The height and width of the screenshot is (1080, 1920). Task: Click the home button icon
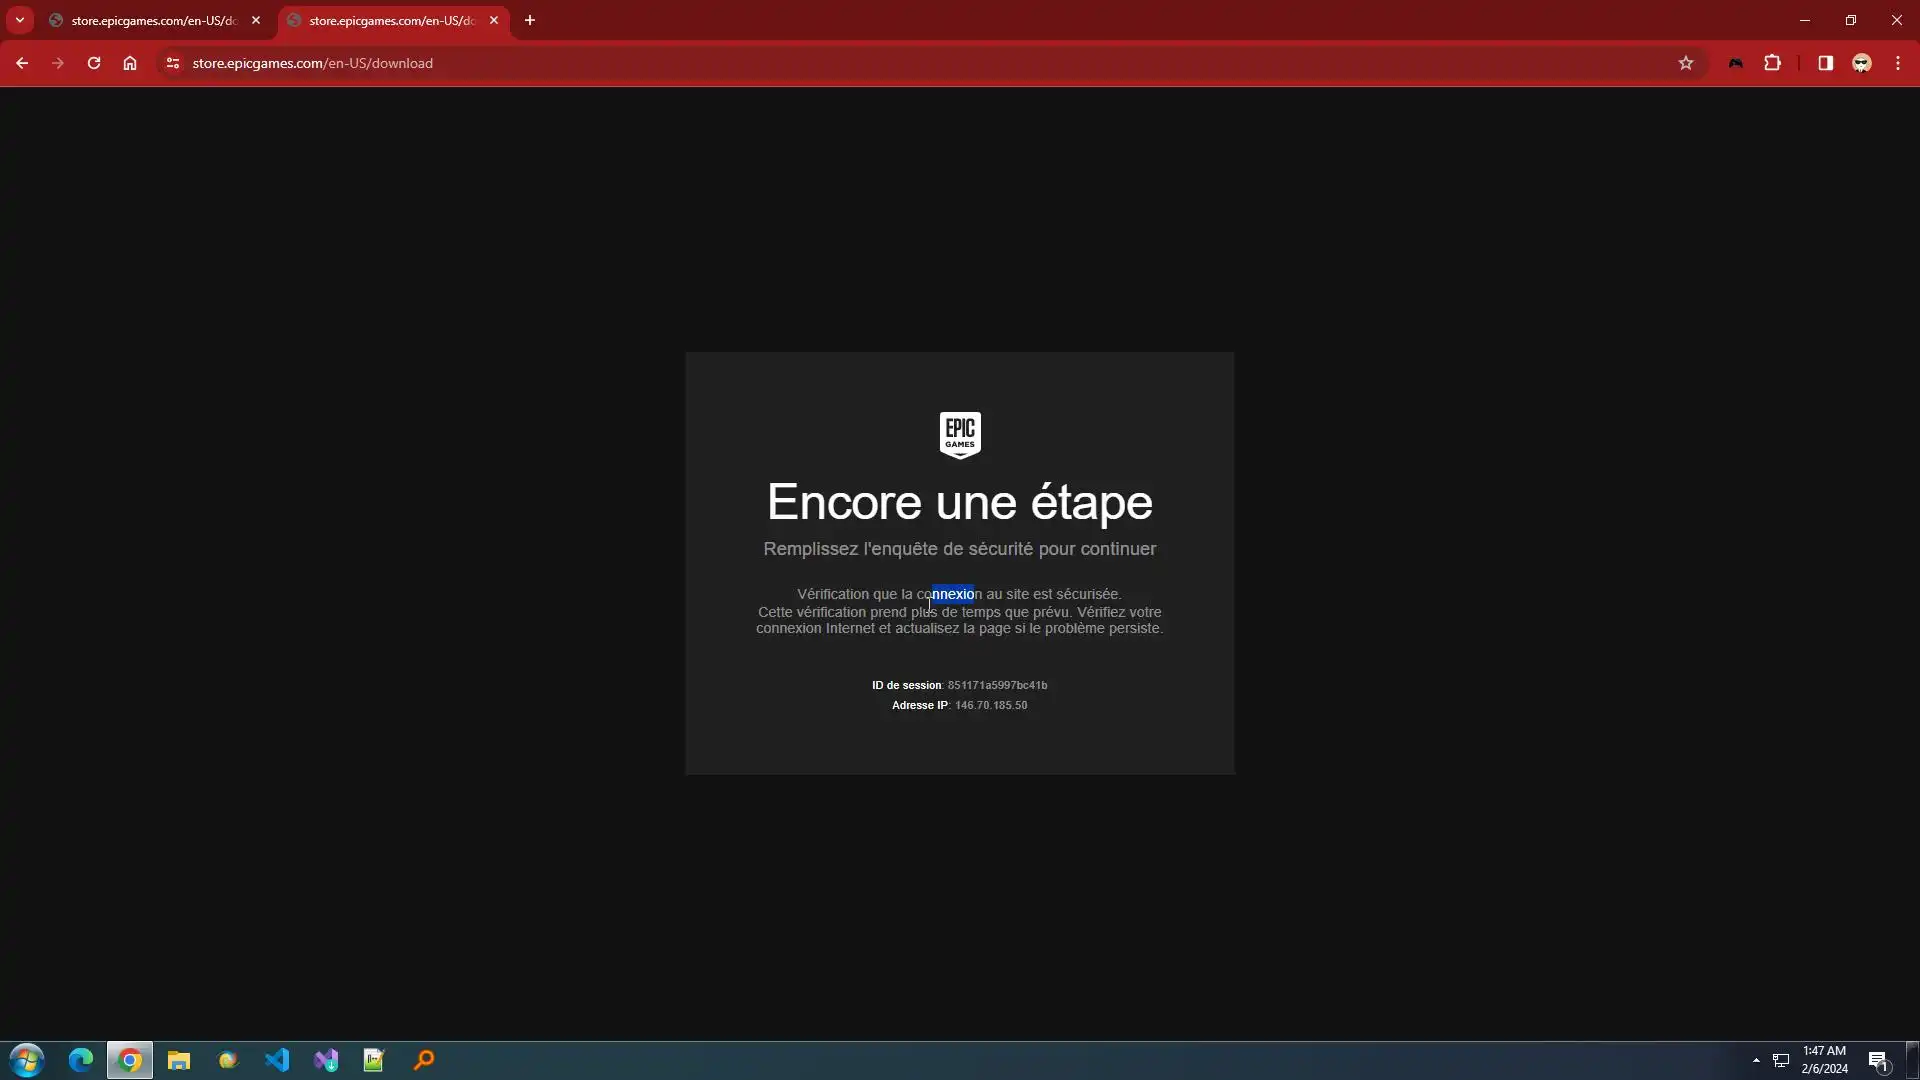point(130,63)
